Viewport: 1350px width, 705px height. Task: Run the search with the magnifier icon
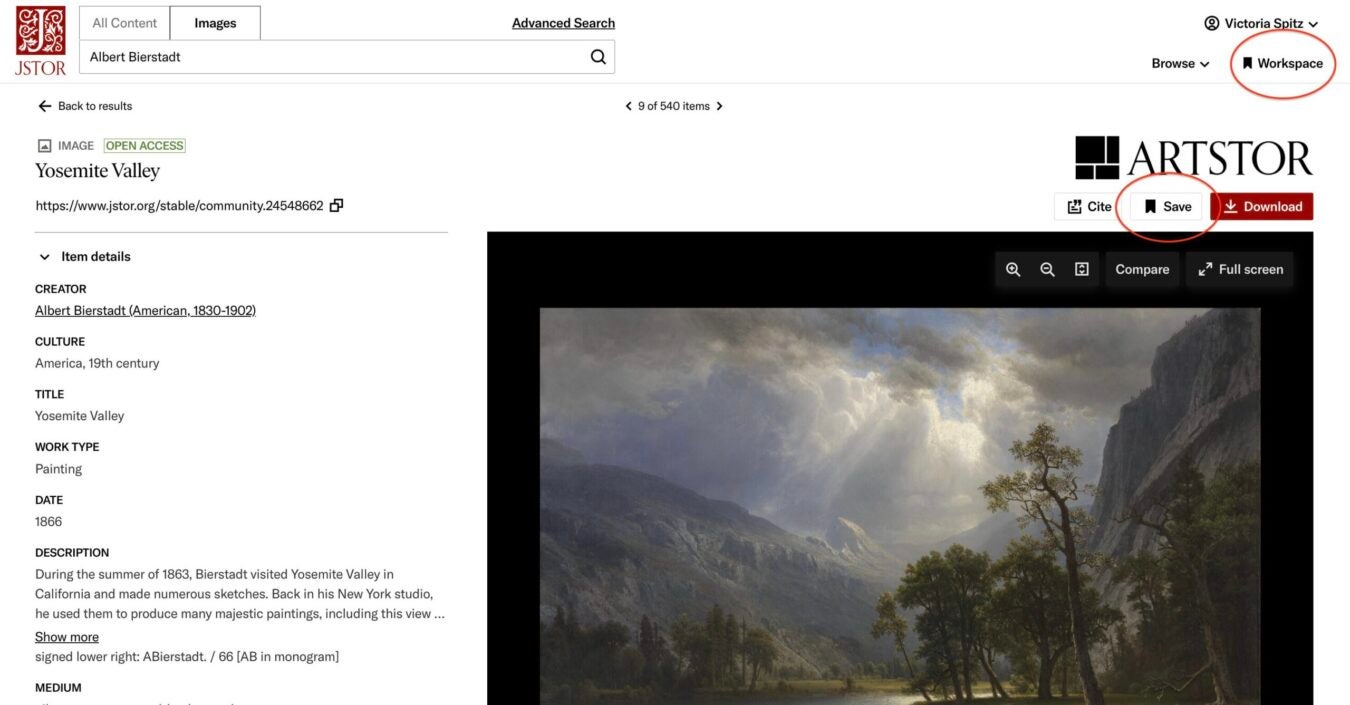point(598,57)
